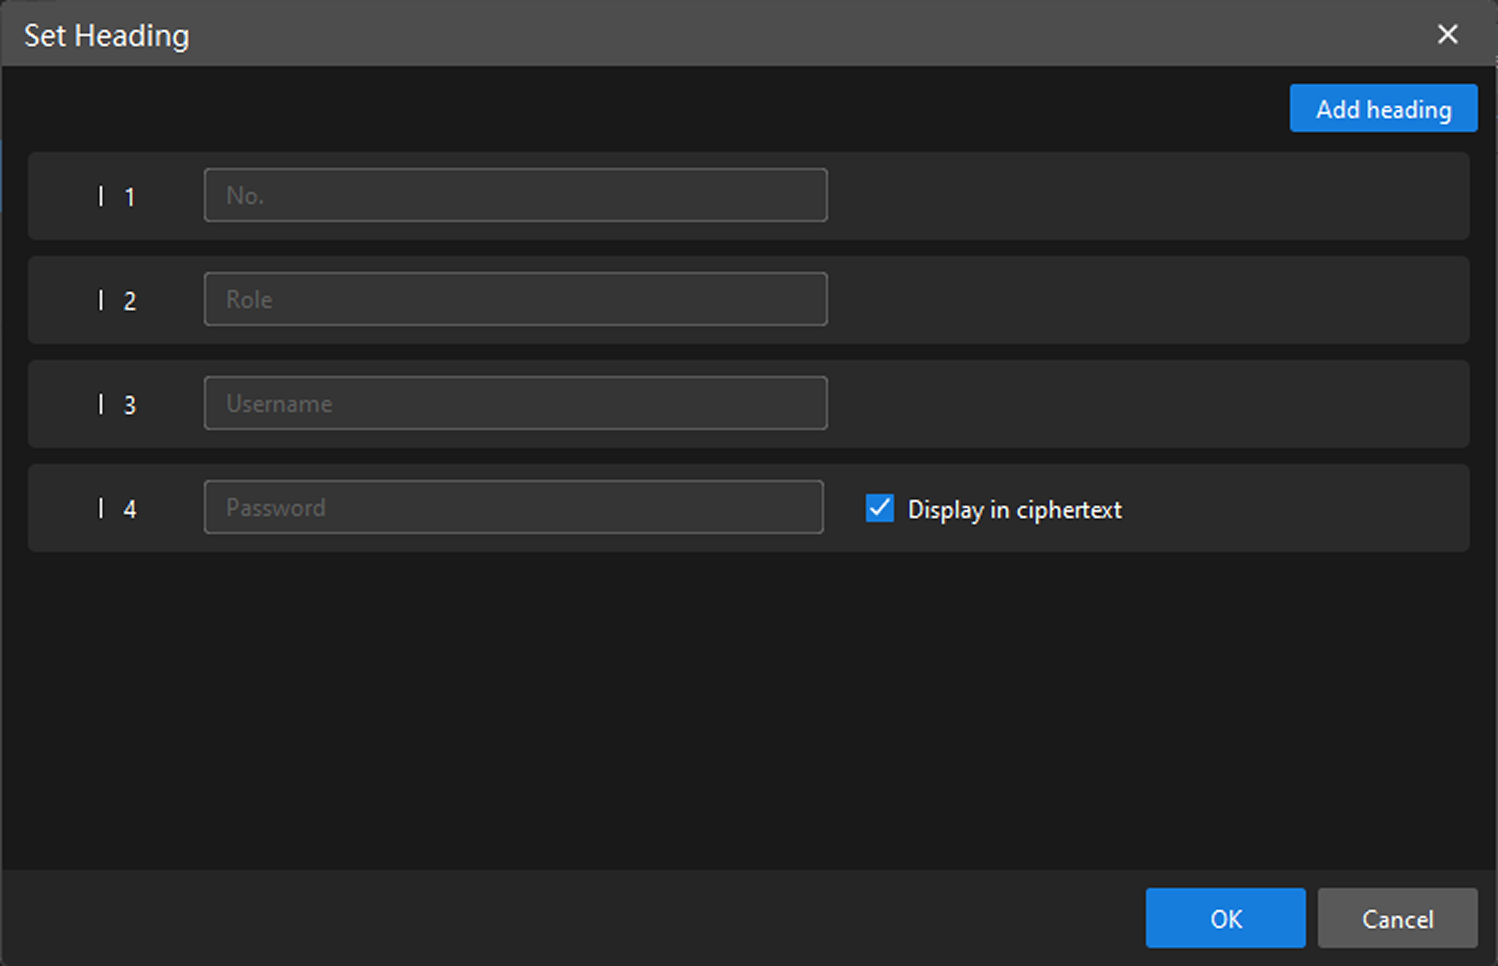Close the Set Heading dialog with X
This screenshot has width=1498, height=966.
click(x=1447, y=34)
